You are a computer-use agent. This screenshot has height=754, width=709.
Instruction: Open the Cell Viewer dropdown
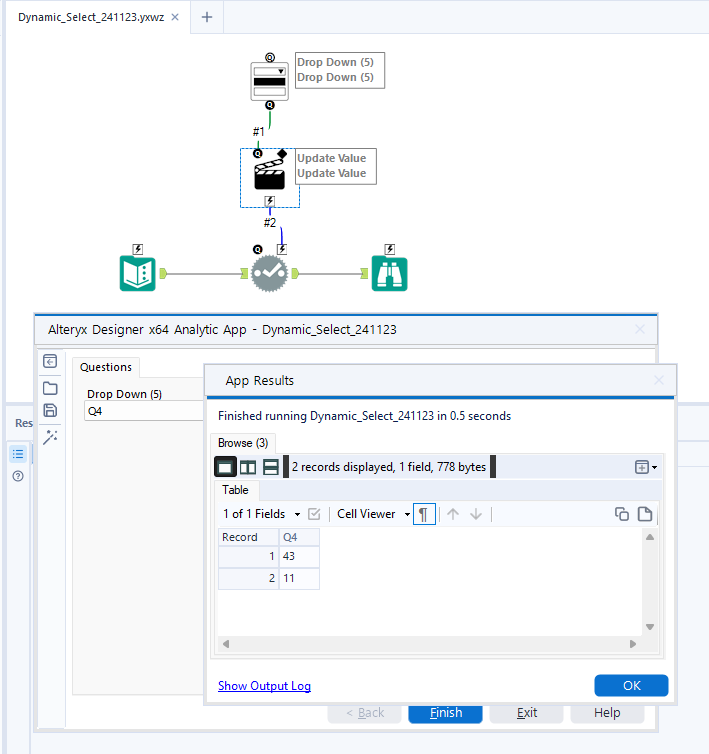[x=374, y=514]
